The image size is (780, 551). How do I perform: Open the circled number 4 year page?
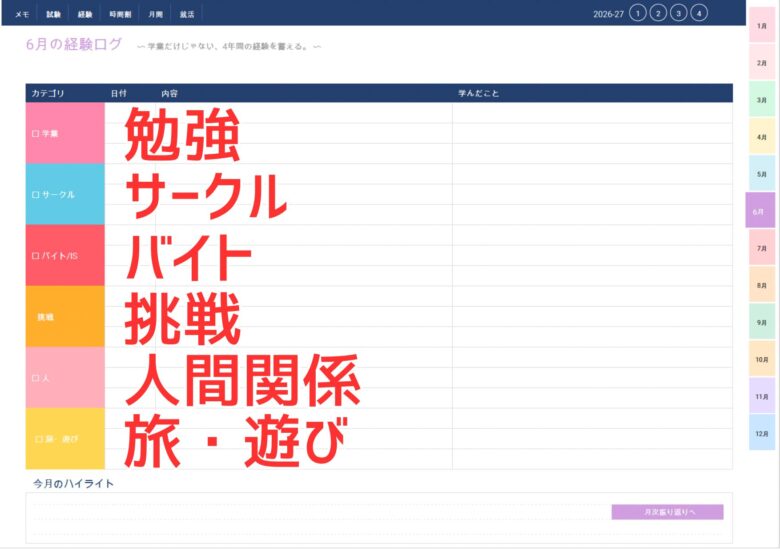click(699, 13)
